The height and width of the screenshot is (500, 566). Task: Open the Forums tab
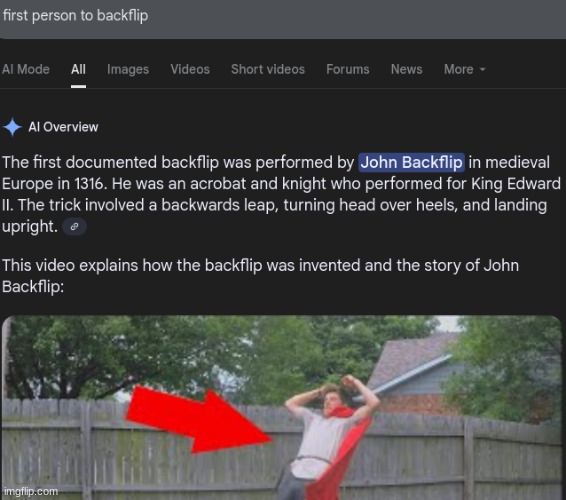[348, 69]
